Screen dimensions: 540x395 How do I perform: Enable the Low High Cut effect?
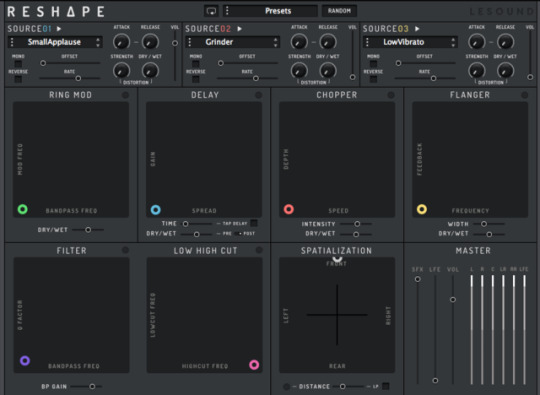259,250
